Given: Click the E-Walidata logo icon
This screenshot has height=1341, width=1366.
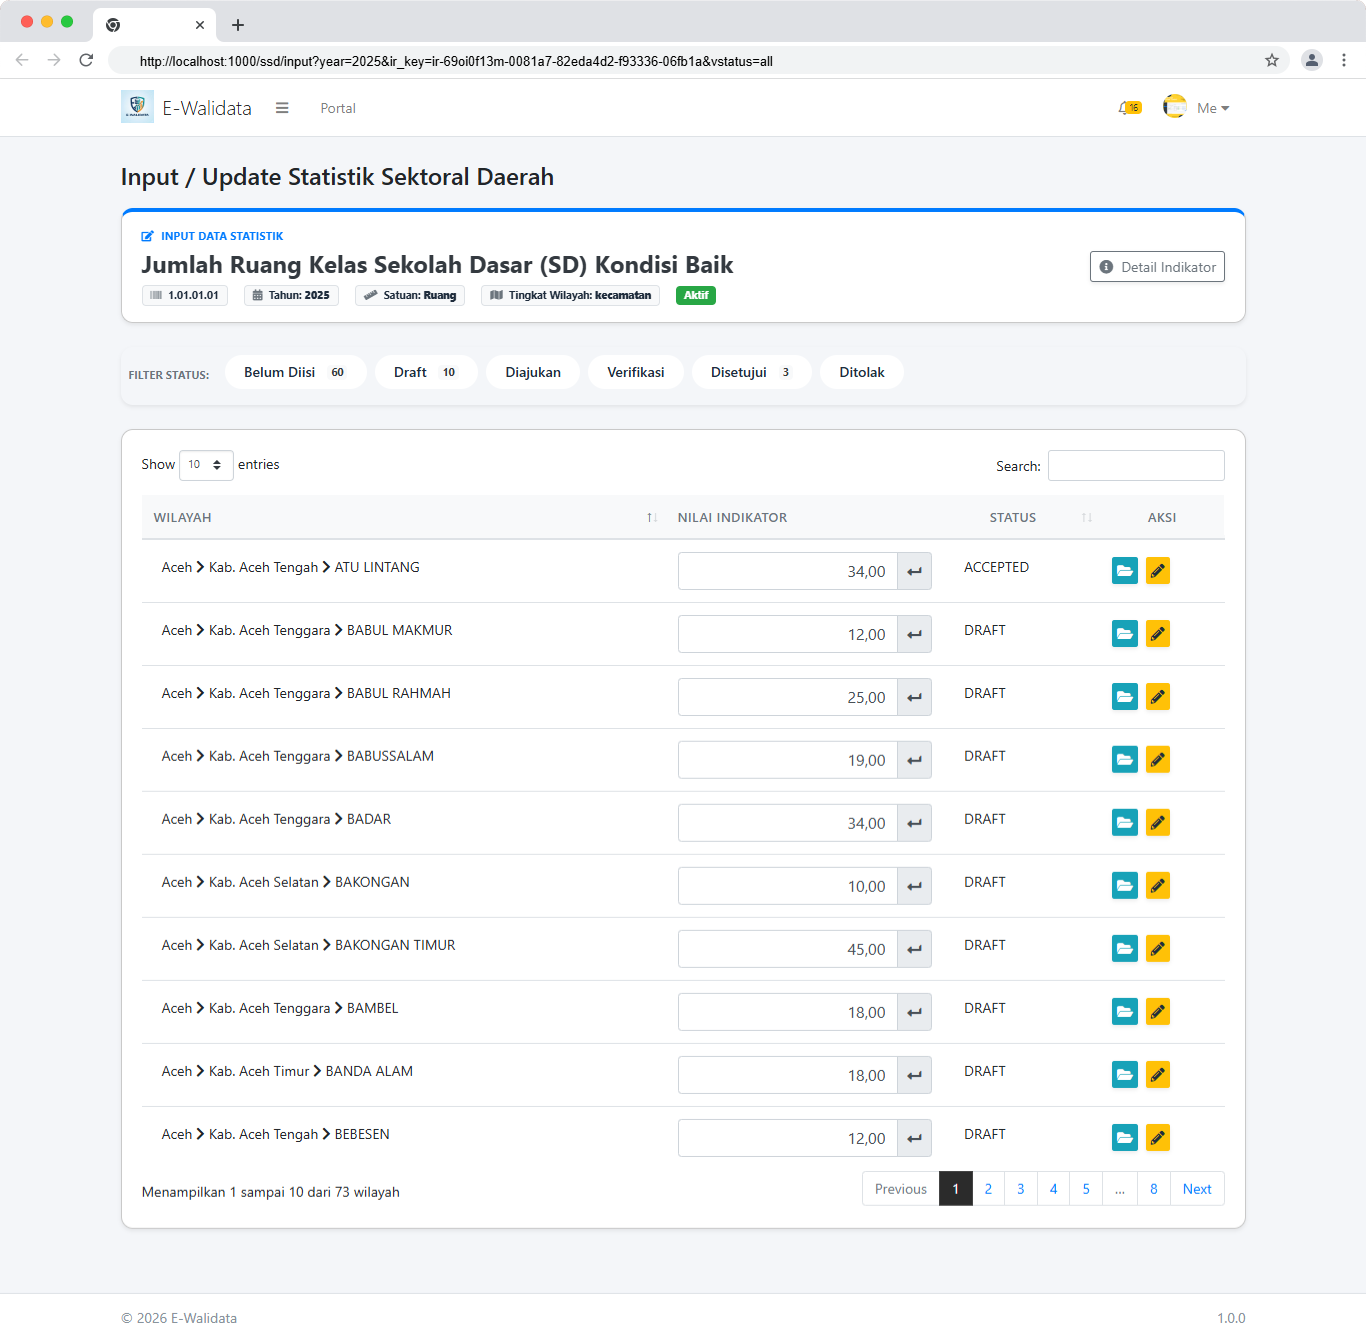Looking at the screenshot, I should [x=137, y=107].
